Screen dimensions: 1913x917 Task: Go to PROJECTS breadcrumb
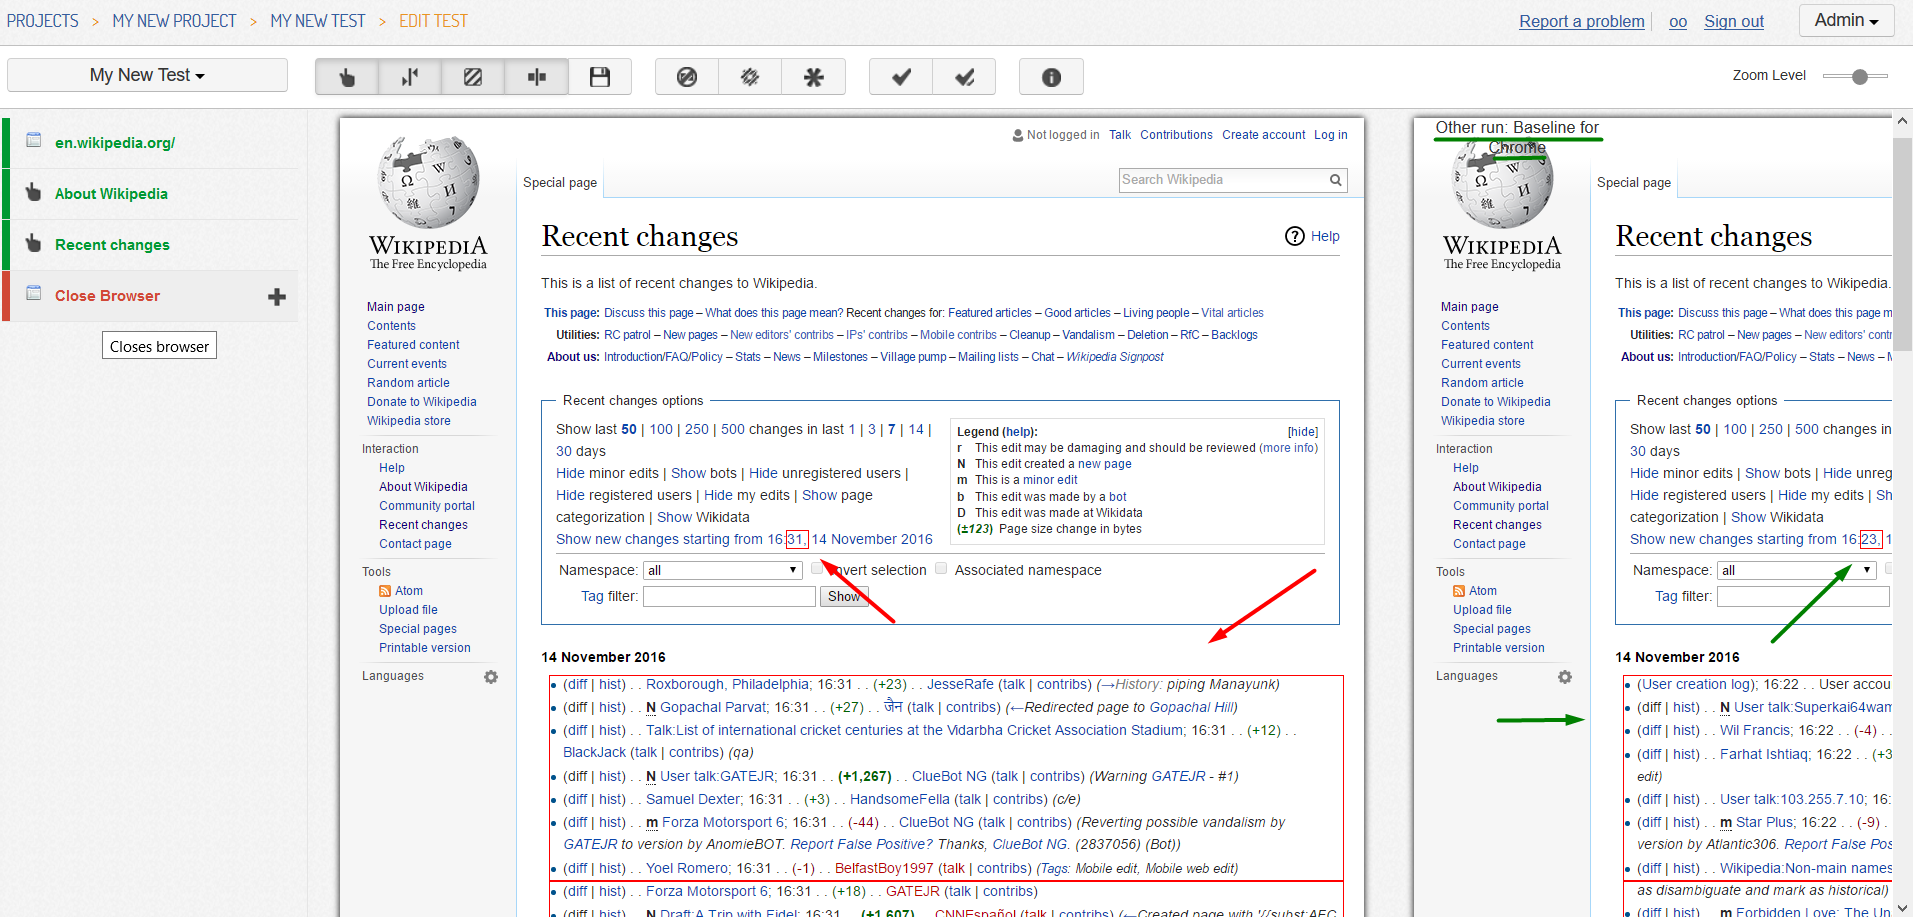click(43, 21)
